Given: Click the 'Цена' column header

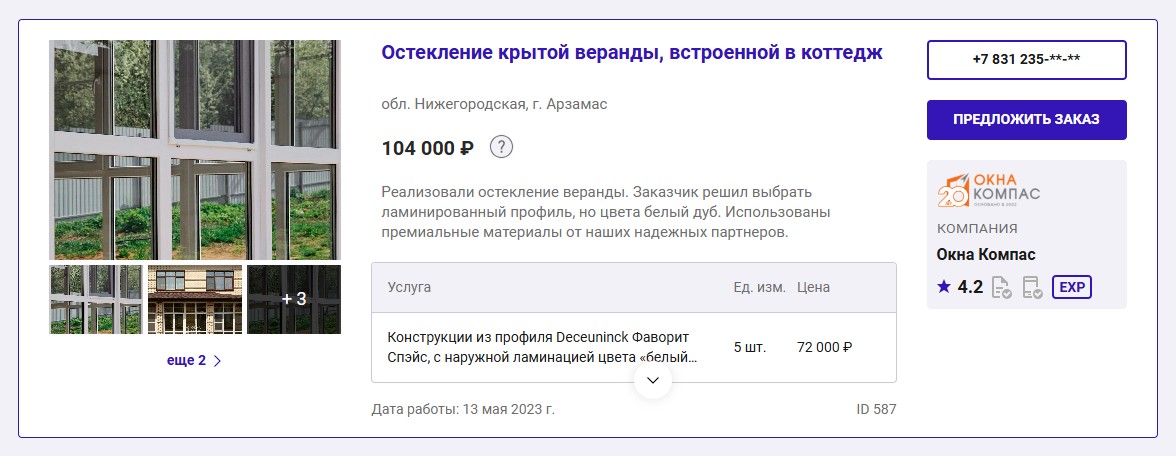Looking at the screenshot, I should (813, 287).
